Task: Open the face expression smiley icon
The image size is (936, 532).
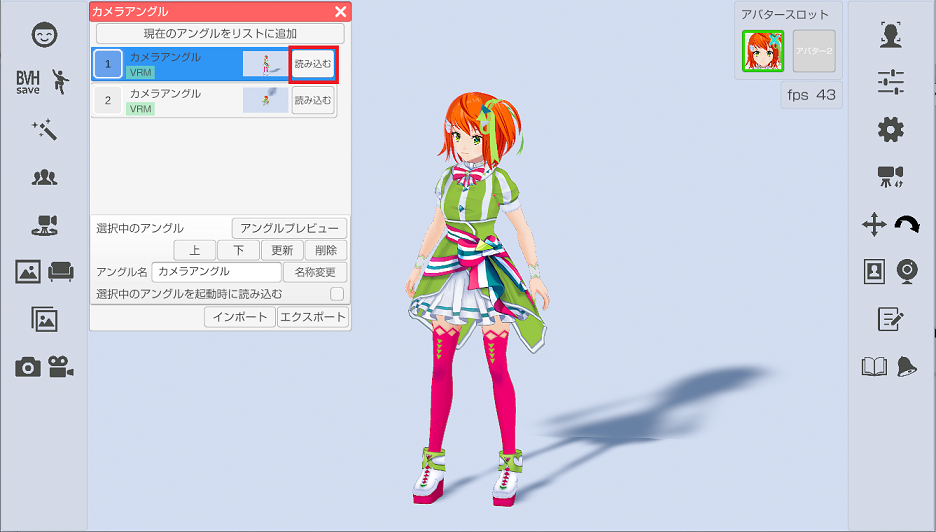Action: click(45, 35)
